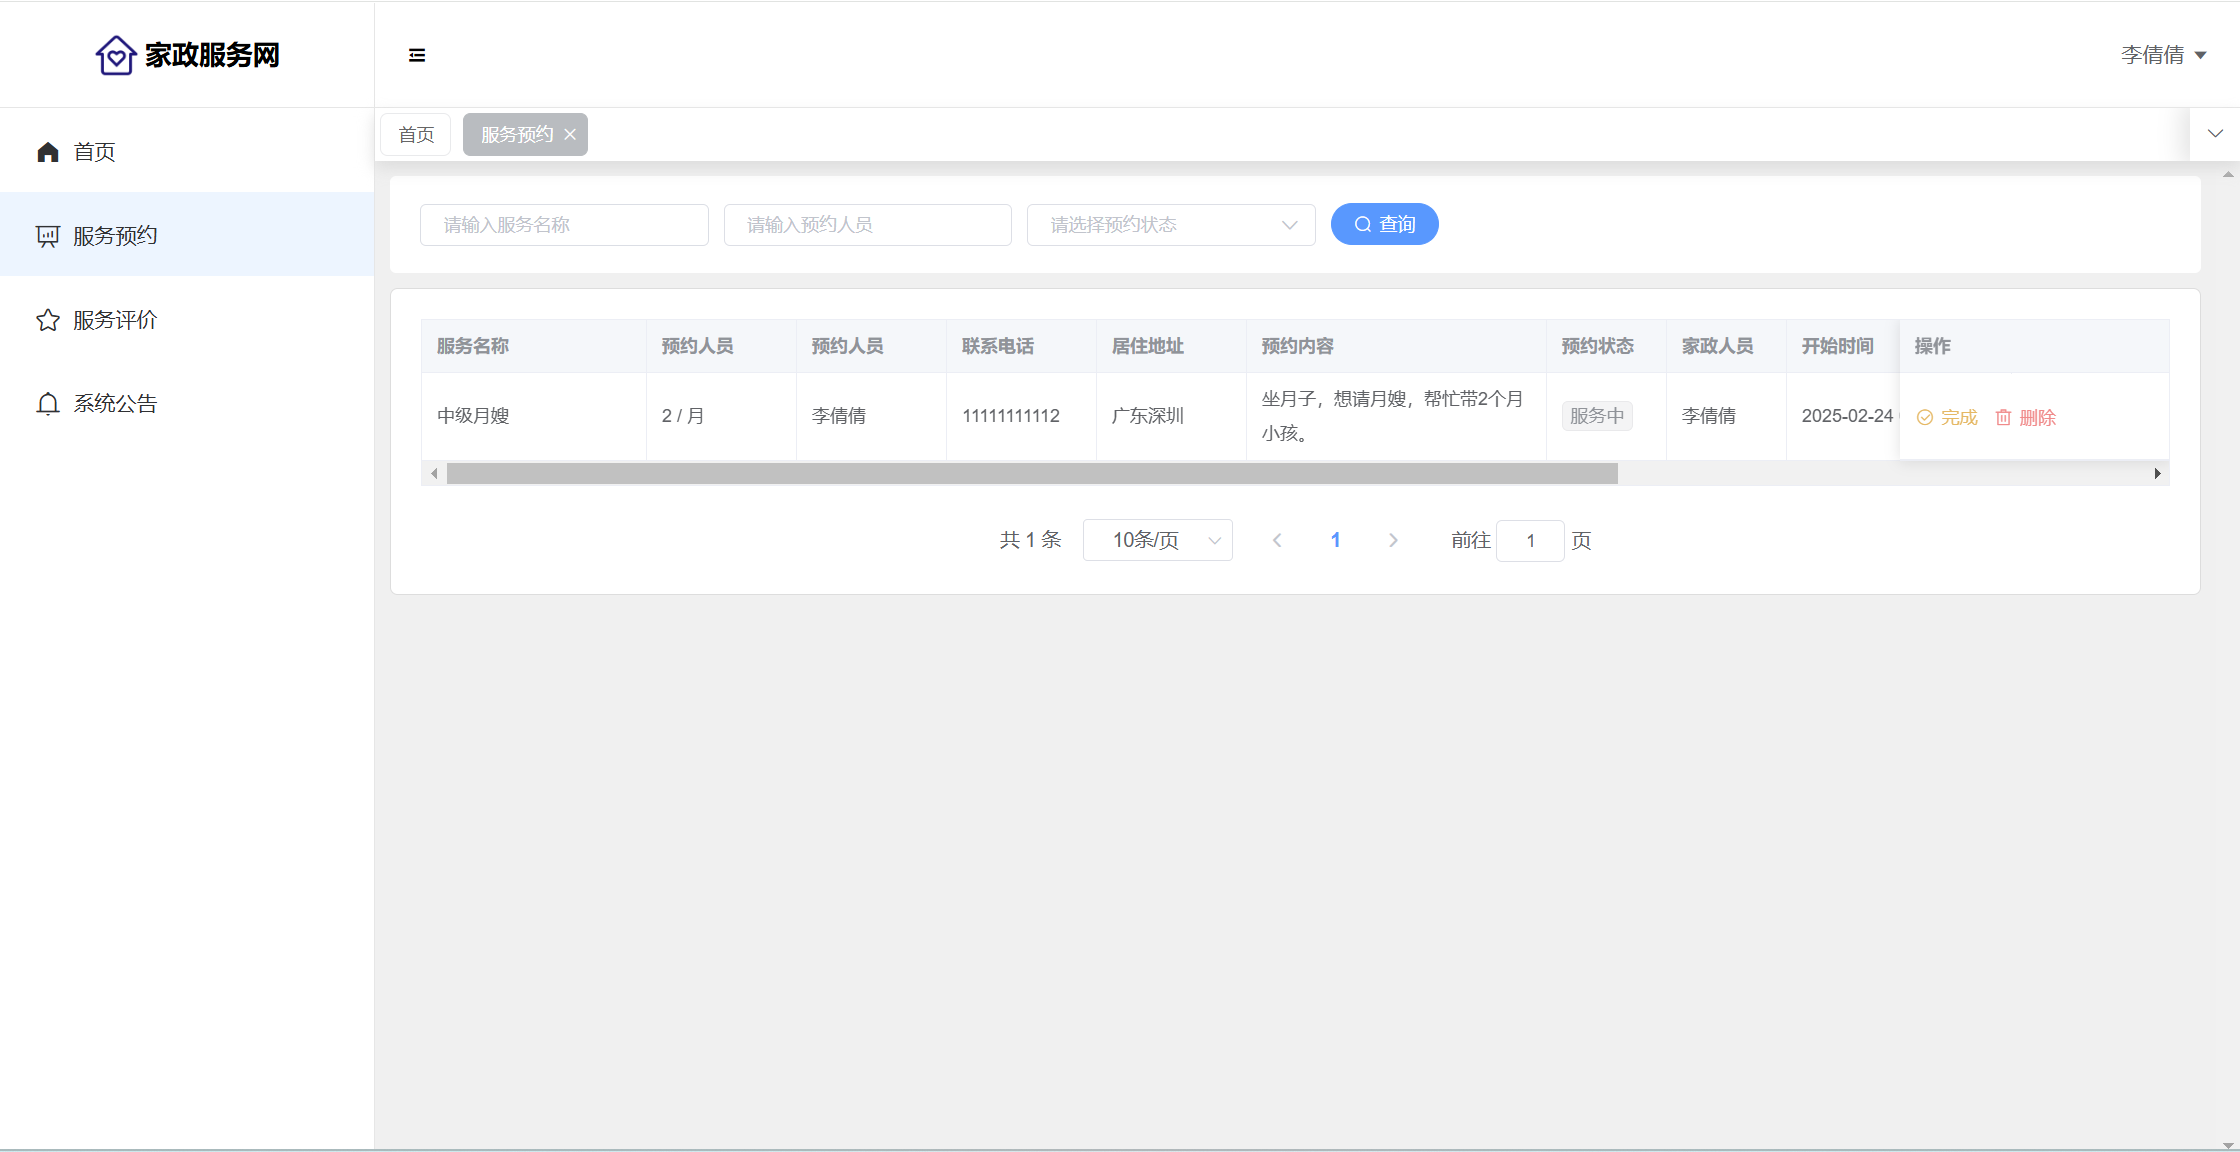
Task: Click the house logo icon
Action: click(116, 55)
